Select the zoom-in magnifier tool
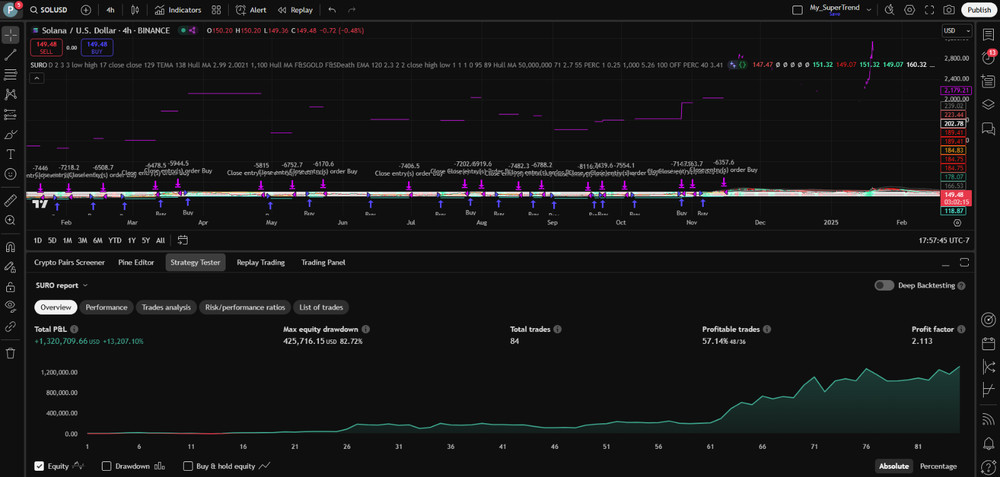 [x=10, y=220]
